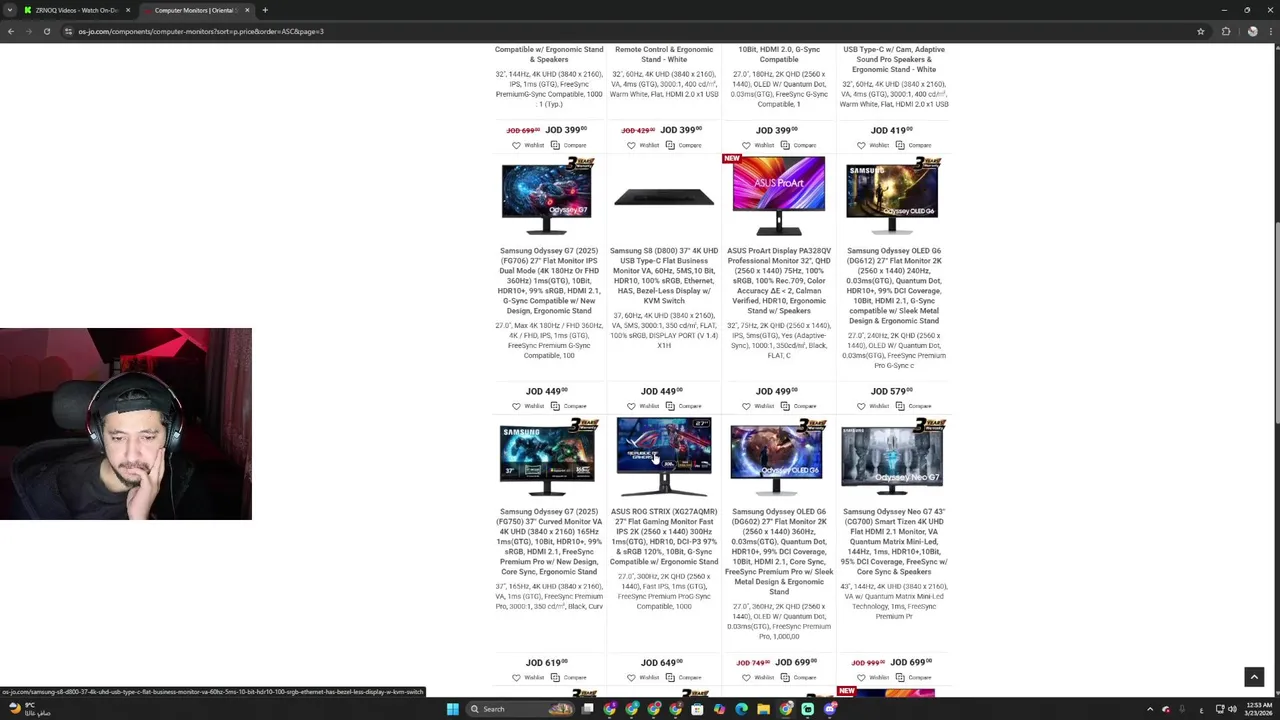Open the Samsung Odyssey OLED G6 DG602 title
Screen dimensions: 1280x720
tap(779, 552)
